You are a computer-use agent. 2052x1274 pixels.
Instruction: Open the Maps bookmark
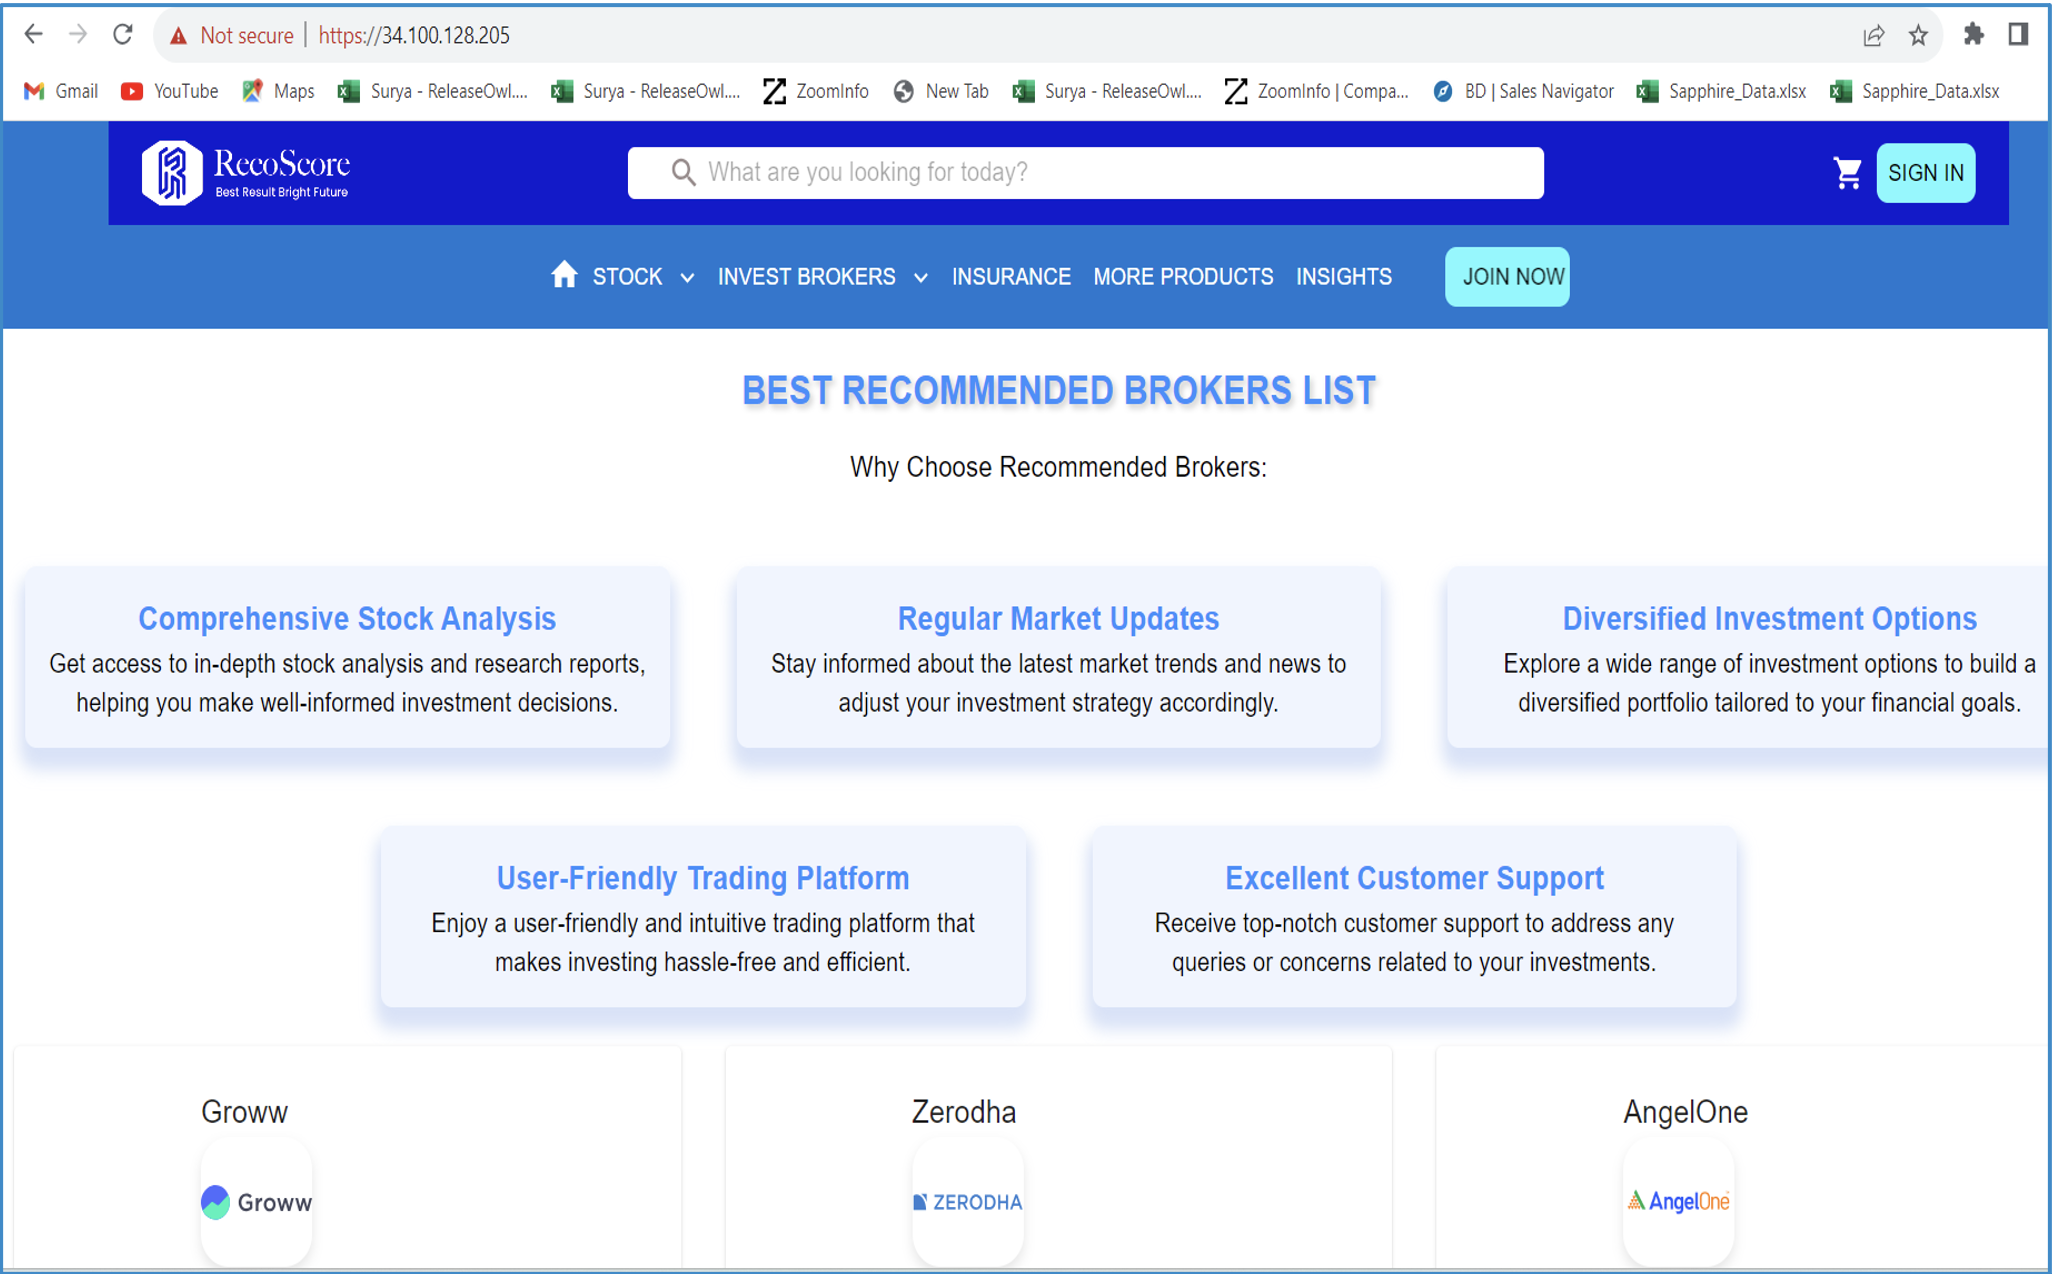pos(278,91)
